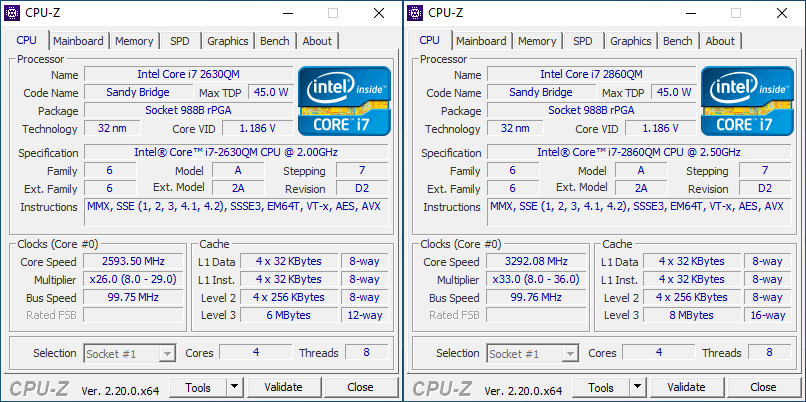Open About tab in left window
806x402 pixels.
[317, 41]
